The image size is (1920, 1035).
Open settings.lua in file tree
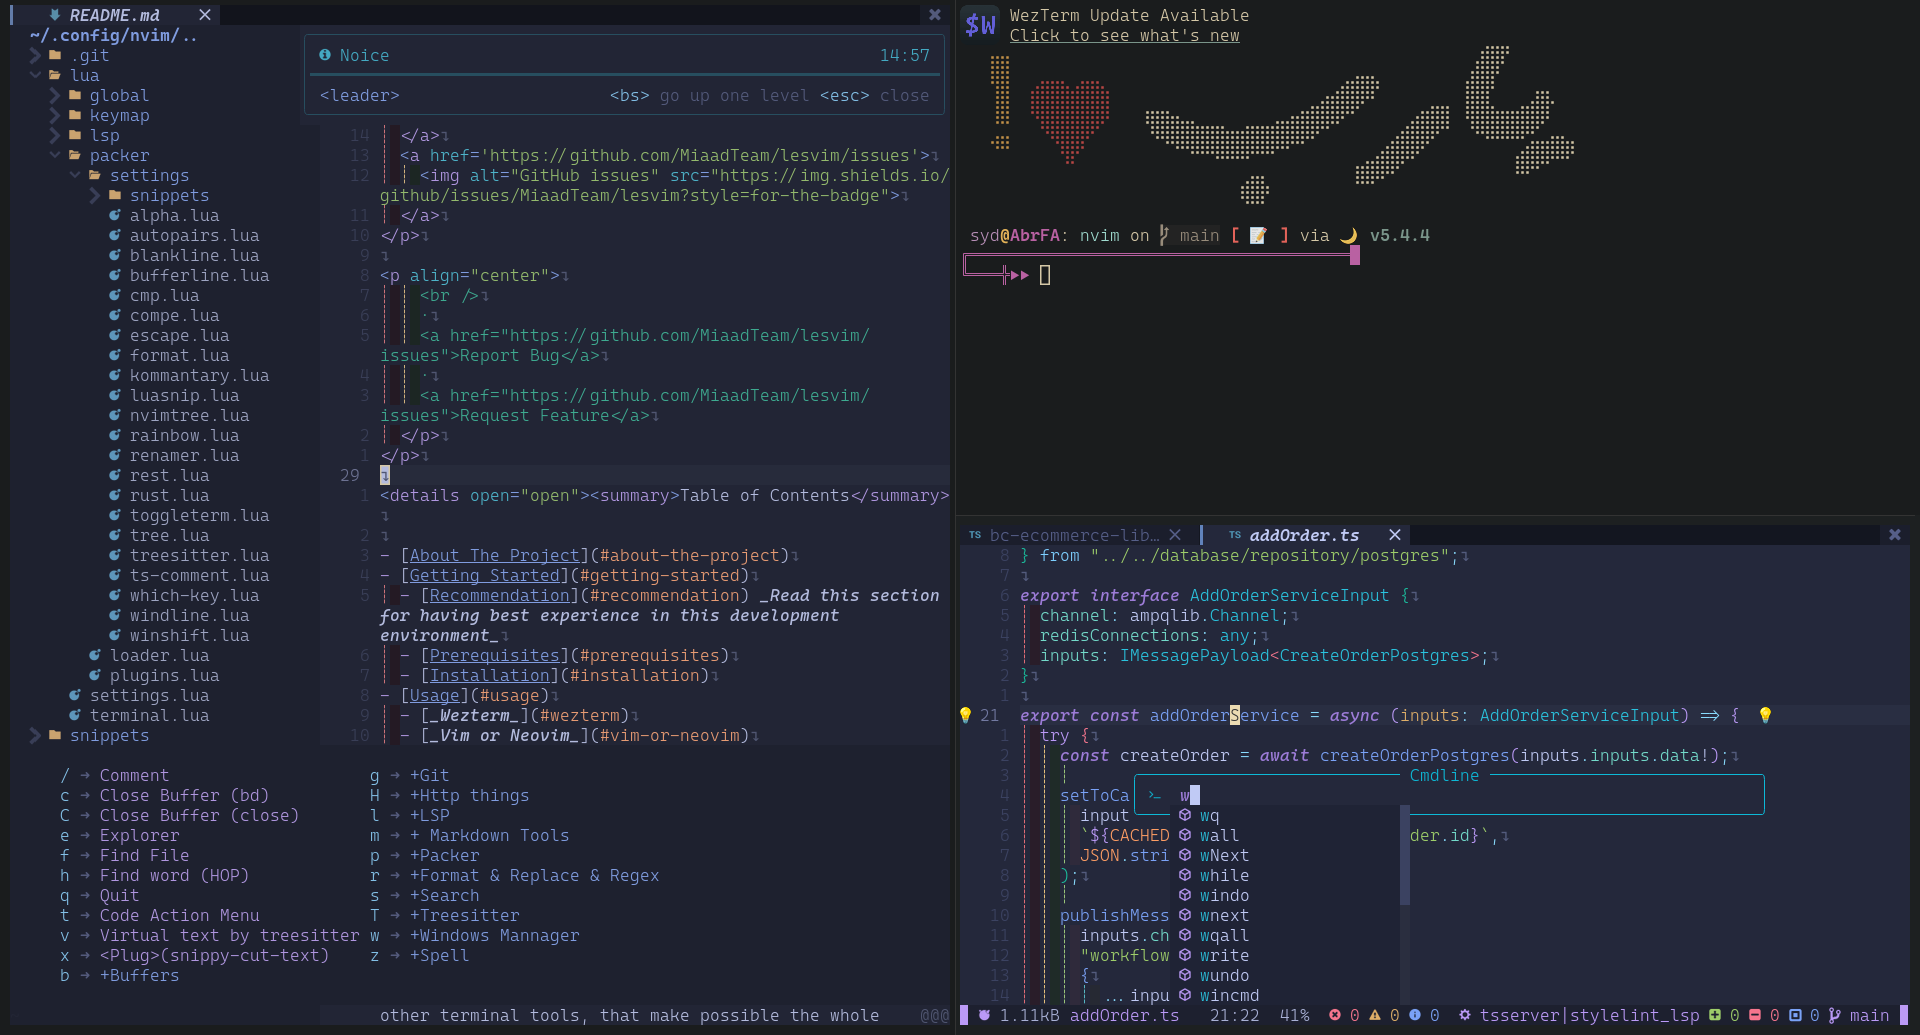pos(149,695)
